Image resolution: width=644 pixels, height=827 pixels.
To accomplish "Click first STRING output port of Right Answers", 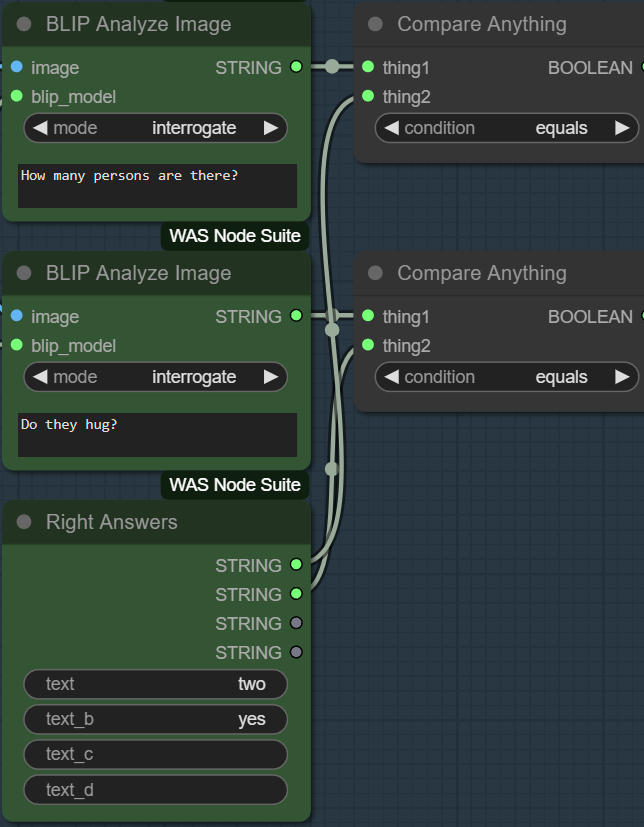I will (296, 566).
